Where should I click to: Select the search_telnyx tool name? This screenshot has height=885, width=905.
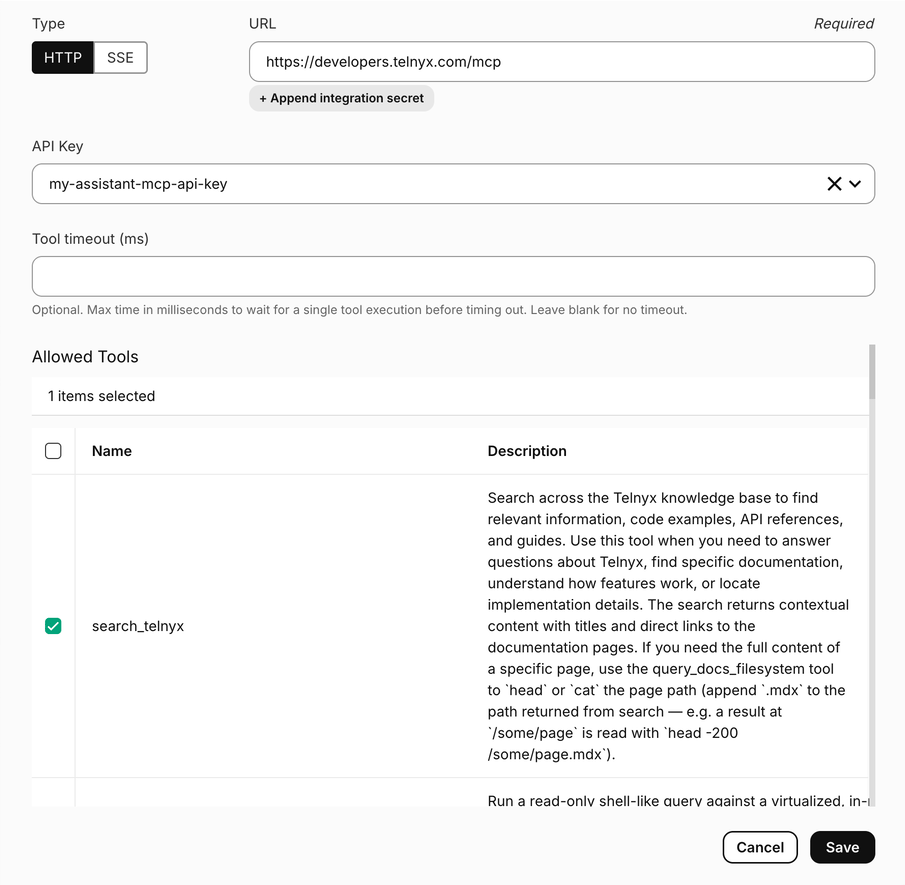pyautogui.click(x=138, y=626)
